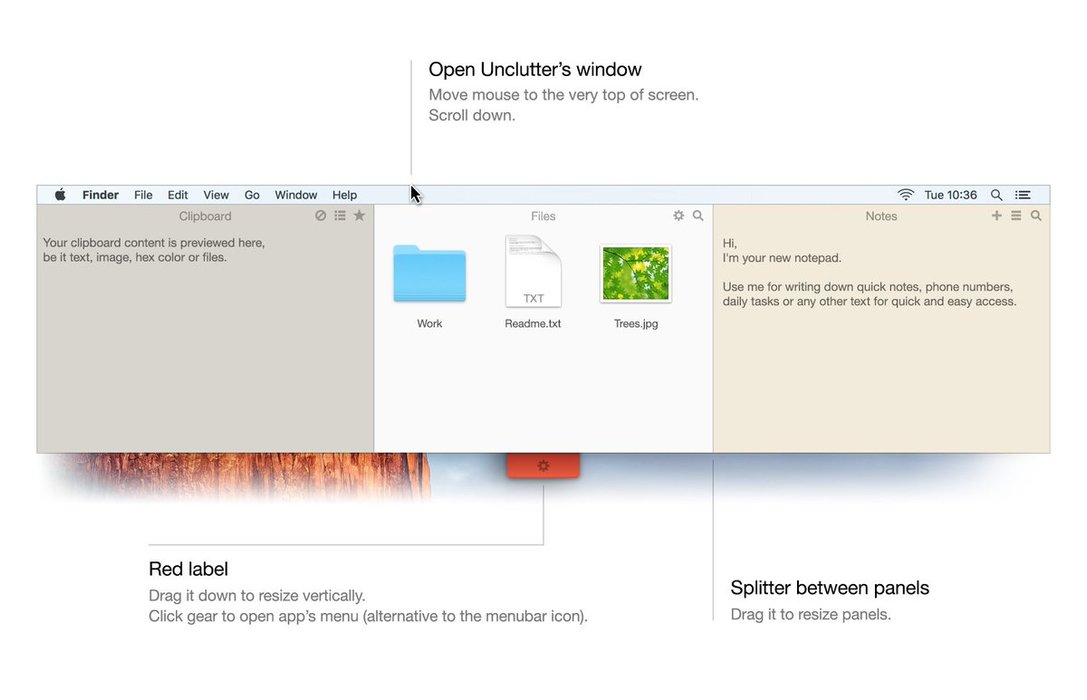Select the Readme.txt file
This screenshot has height=700, width=1087.
(533, 272)
